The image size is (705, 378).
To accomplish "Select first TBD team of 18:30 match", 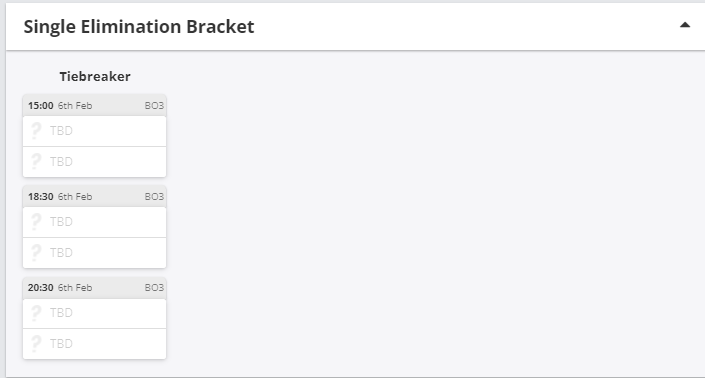I will click(x=94, y=222).
